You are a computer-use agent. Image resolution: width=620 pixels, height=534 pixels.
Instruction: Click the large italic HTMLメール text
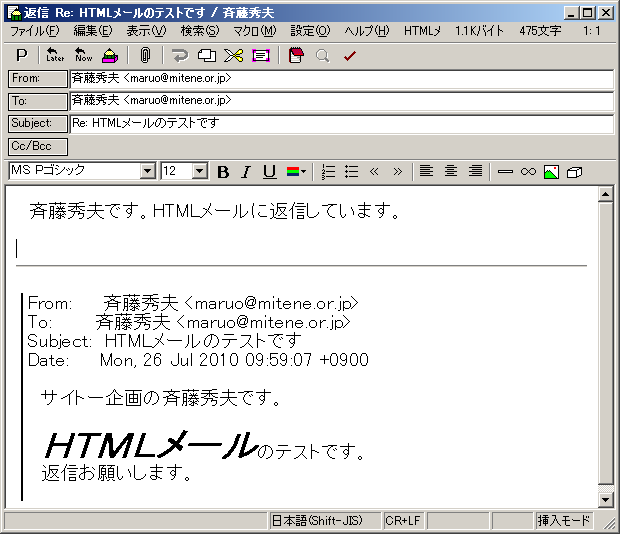point(151,445)
